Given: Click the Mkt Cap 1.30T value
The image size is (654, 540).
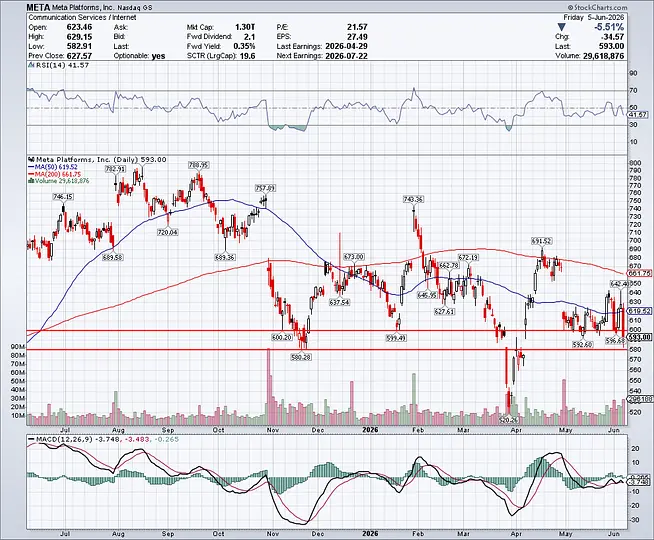Looking at the screenshot, I should tap(245, 28).
